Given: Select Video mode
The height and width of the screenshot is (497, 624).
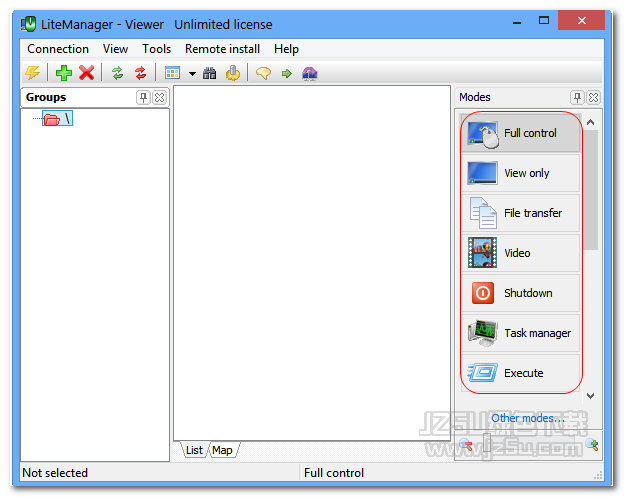Looking at the screenshot, I should click(520, 253).
